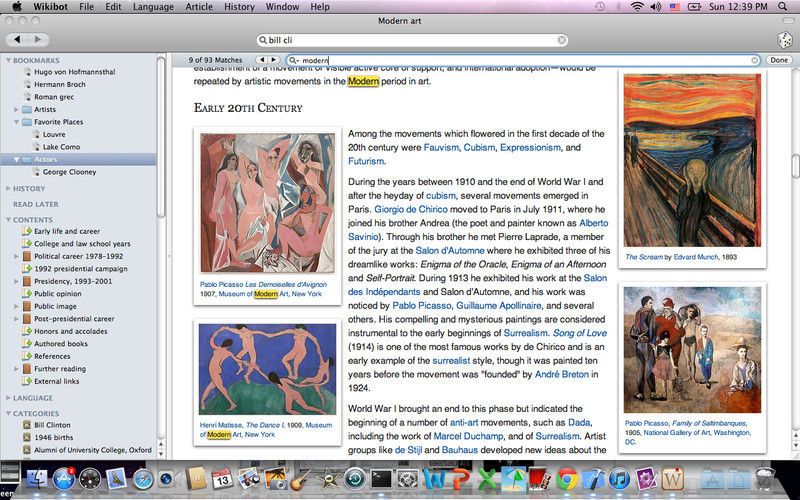Open the Marcel Duchamp link
Viewport: 800px width, 500px height.
click(468, 436)
